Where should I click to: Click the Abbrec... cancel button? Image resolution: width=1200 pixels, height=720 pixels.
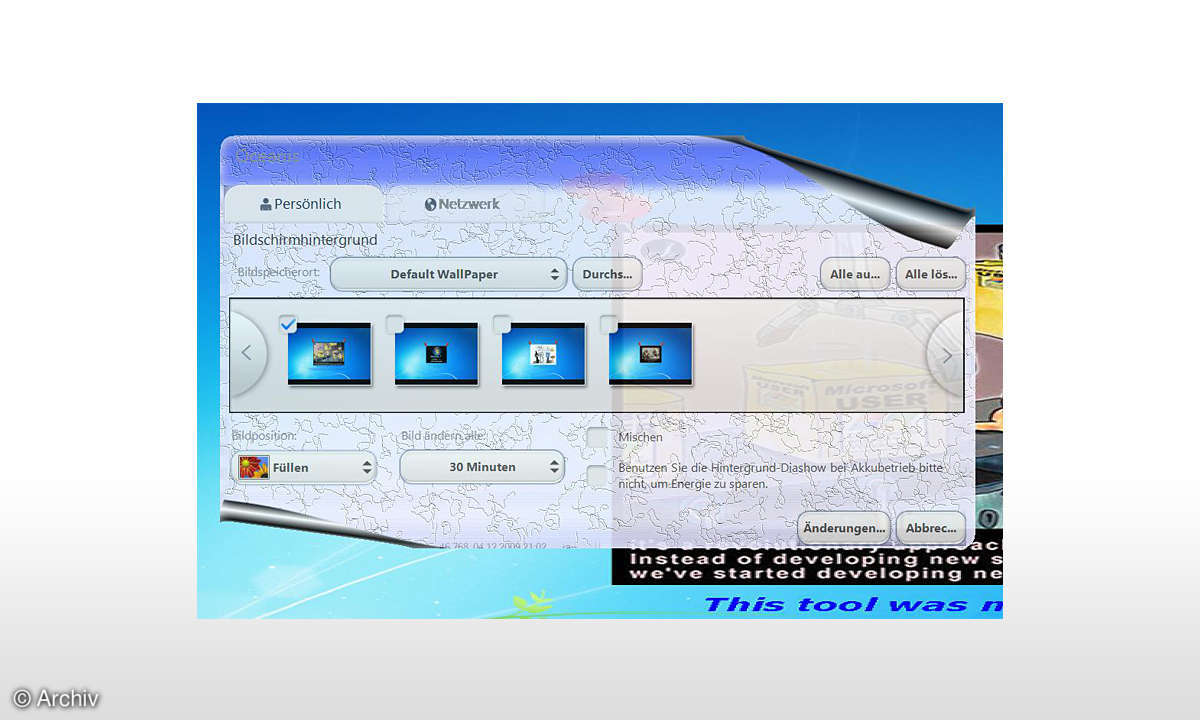point(931,527)
